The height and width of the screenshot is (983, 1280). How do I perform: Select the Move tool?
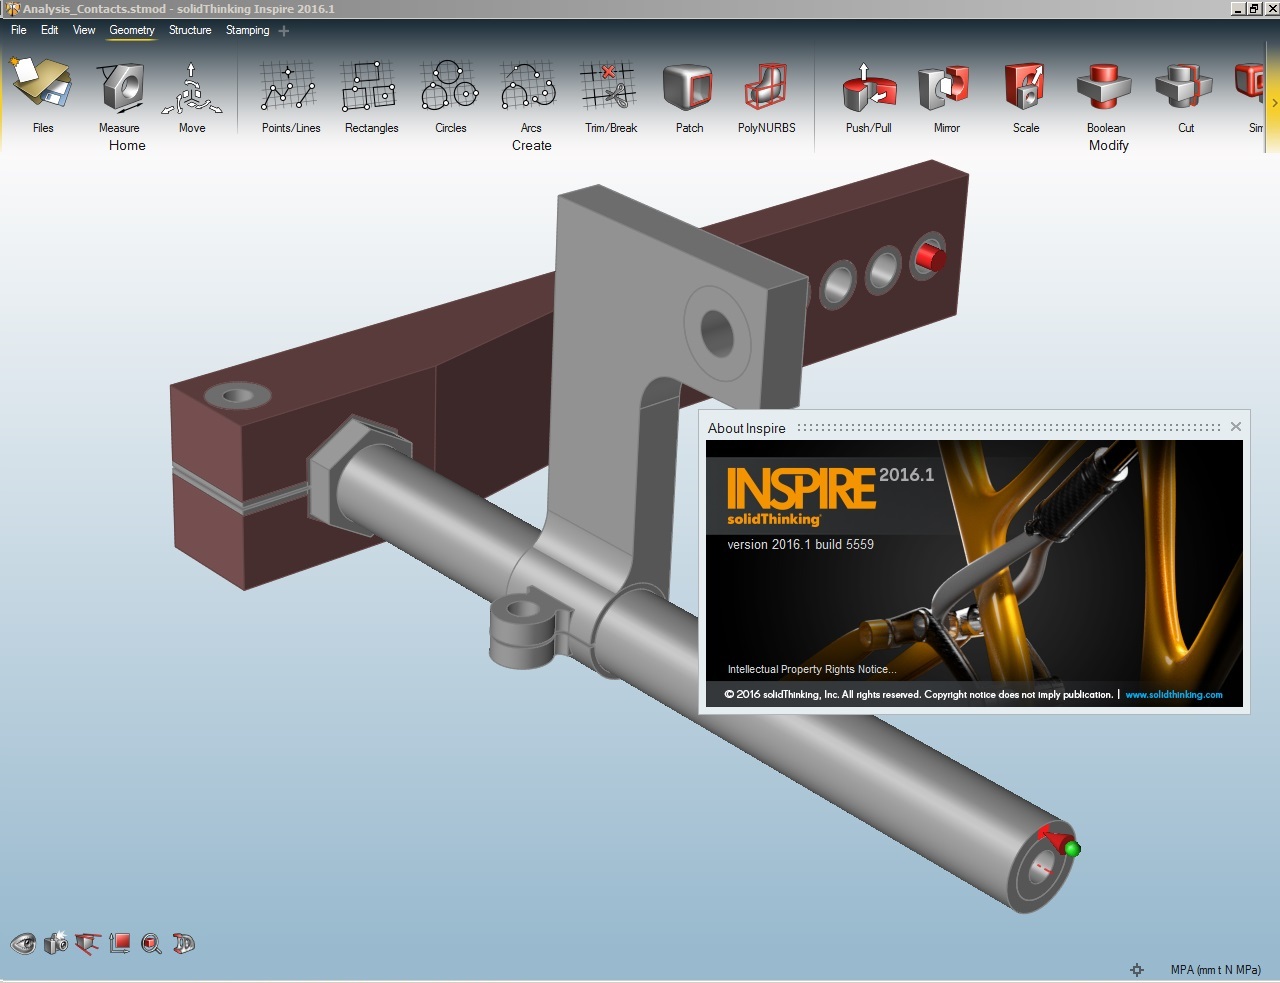pos(191,87)
